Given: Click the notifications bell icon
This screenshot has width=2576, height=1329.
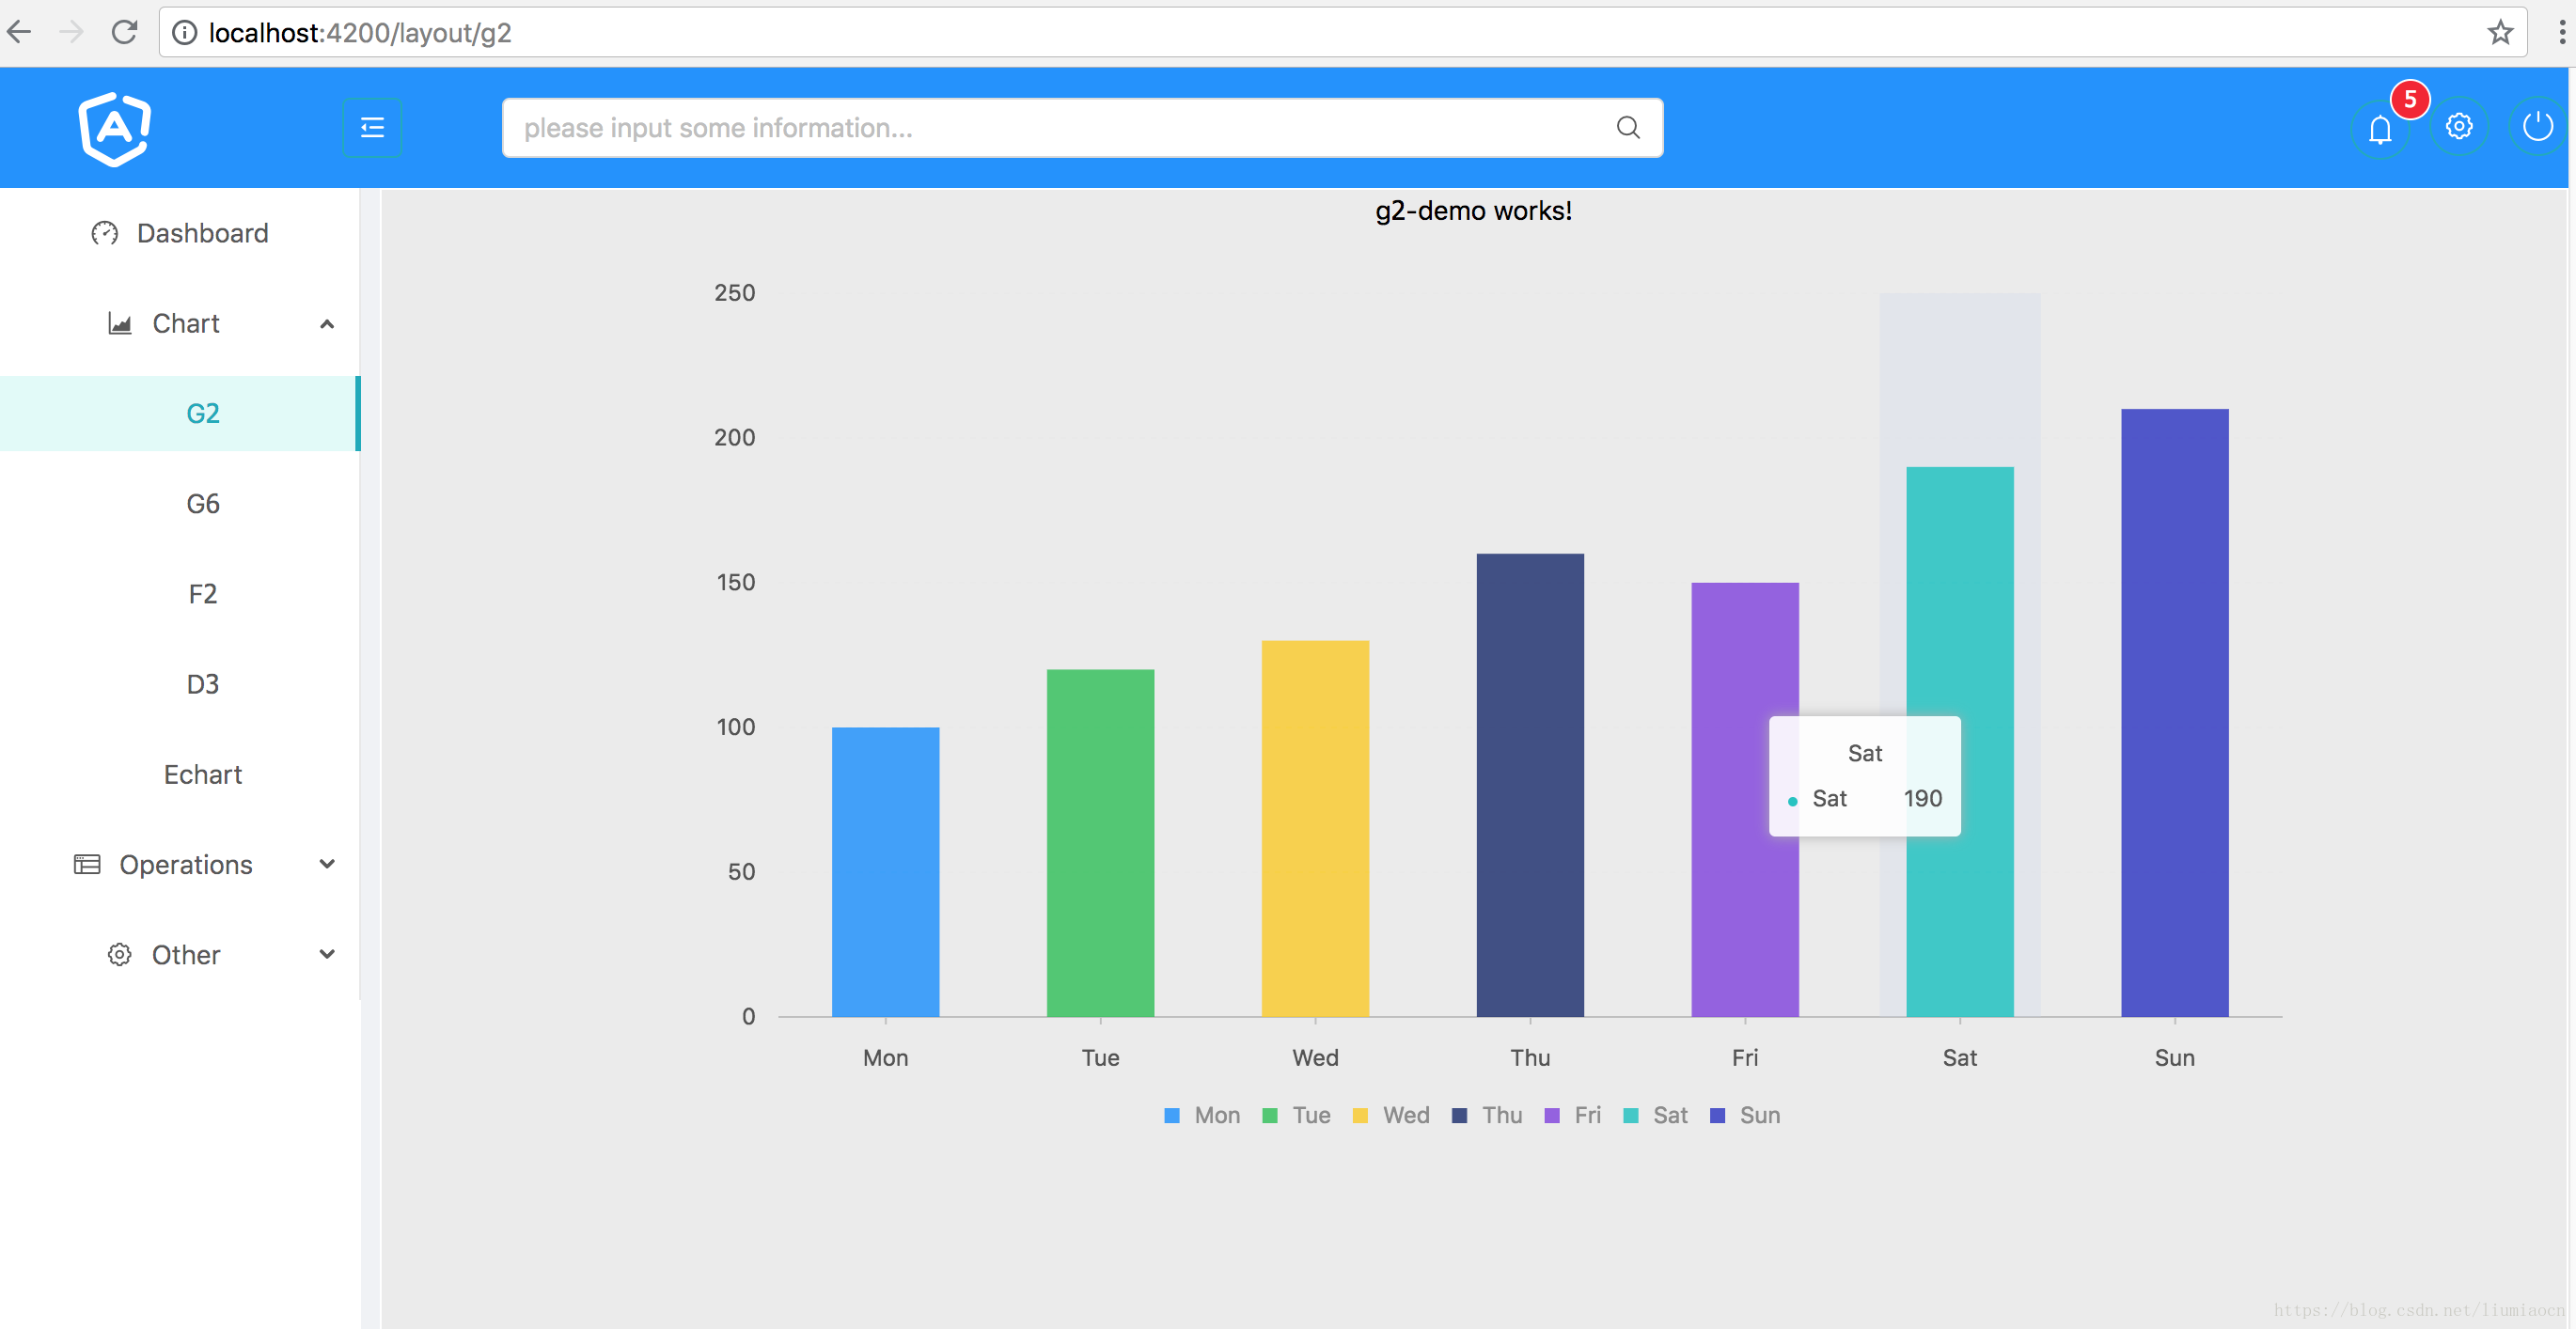Looking at the screenshot, I should (x=2381, y=125).
